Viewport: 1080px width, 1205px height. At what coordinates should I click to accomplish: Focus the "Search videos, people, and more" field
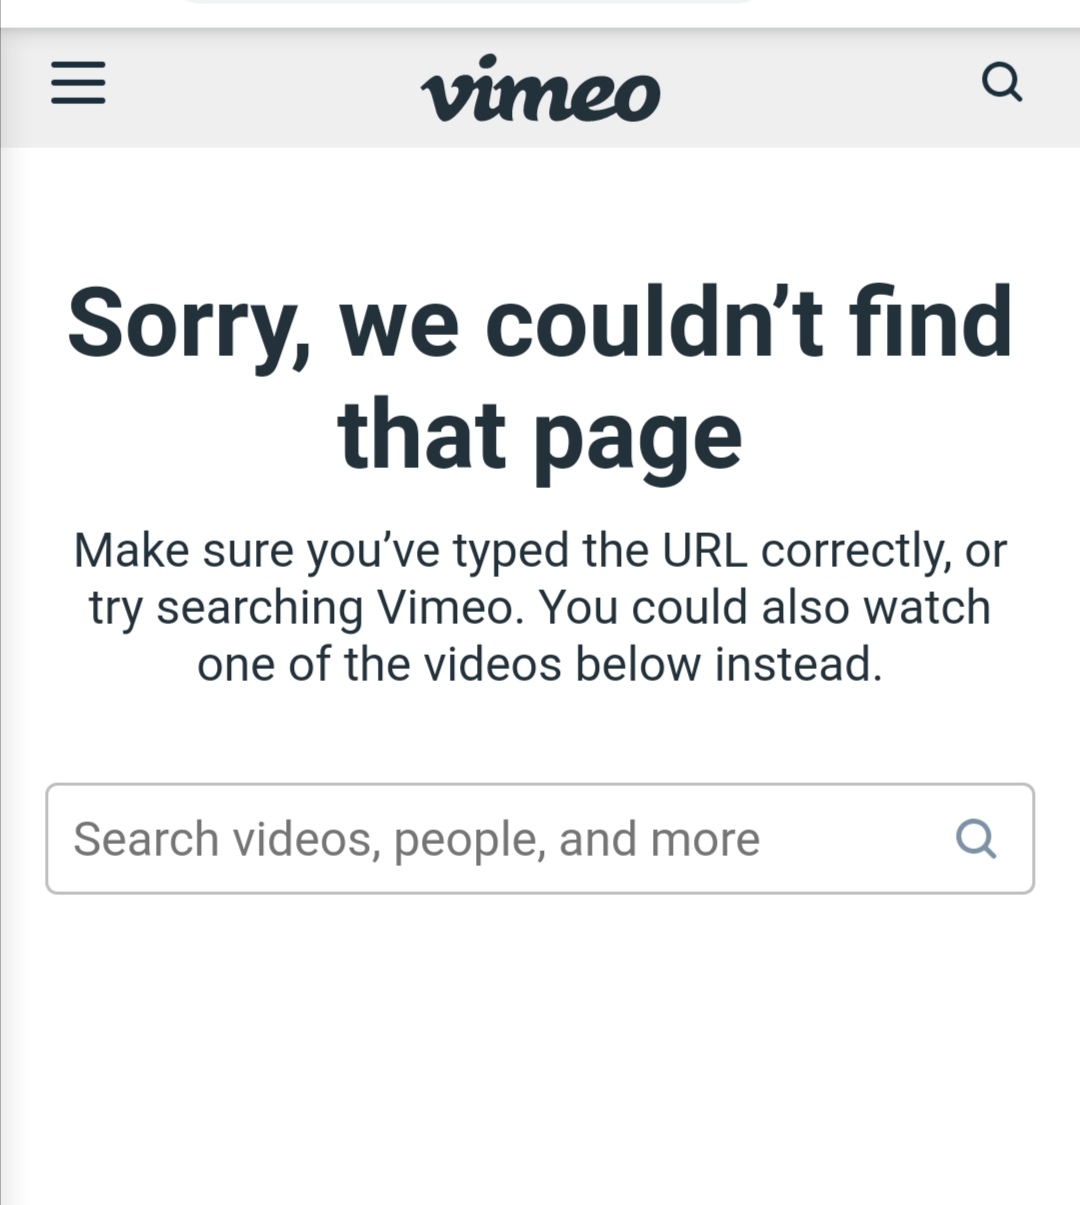point(540,838)
